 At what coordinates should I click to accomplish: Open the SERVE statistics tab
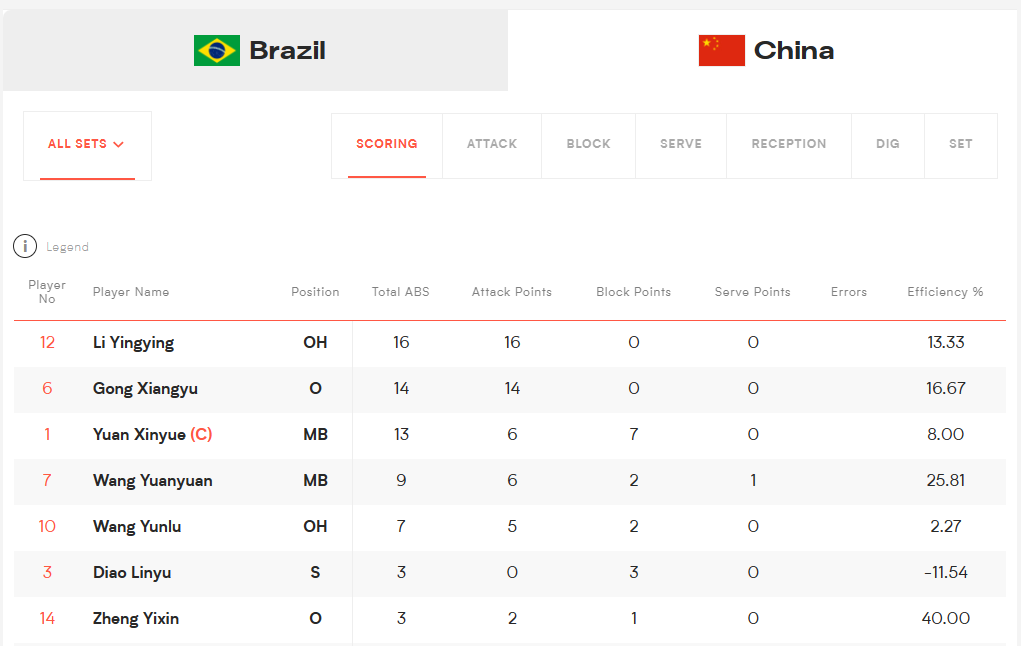(680, 145)
